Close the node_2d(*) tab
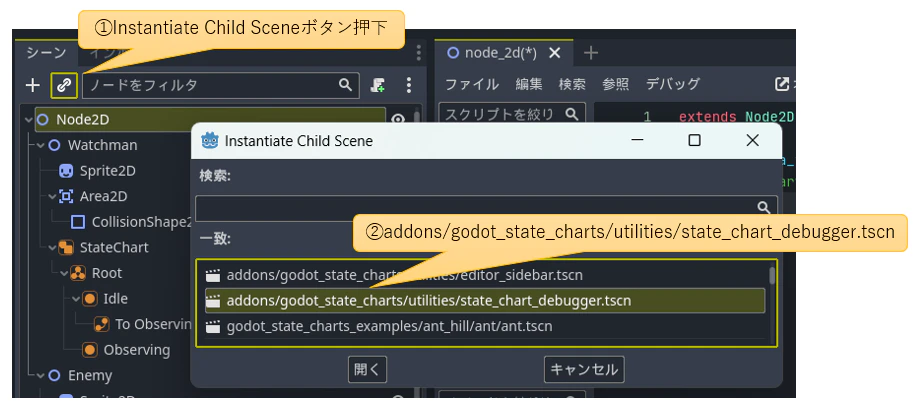Viewport: 916px width, 401px height. [555, 53]
